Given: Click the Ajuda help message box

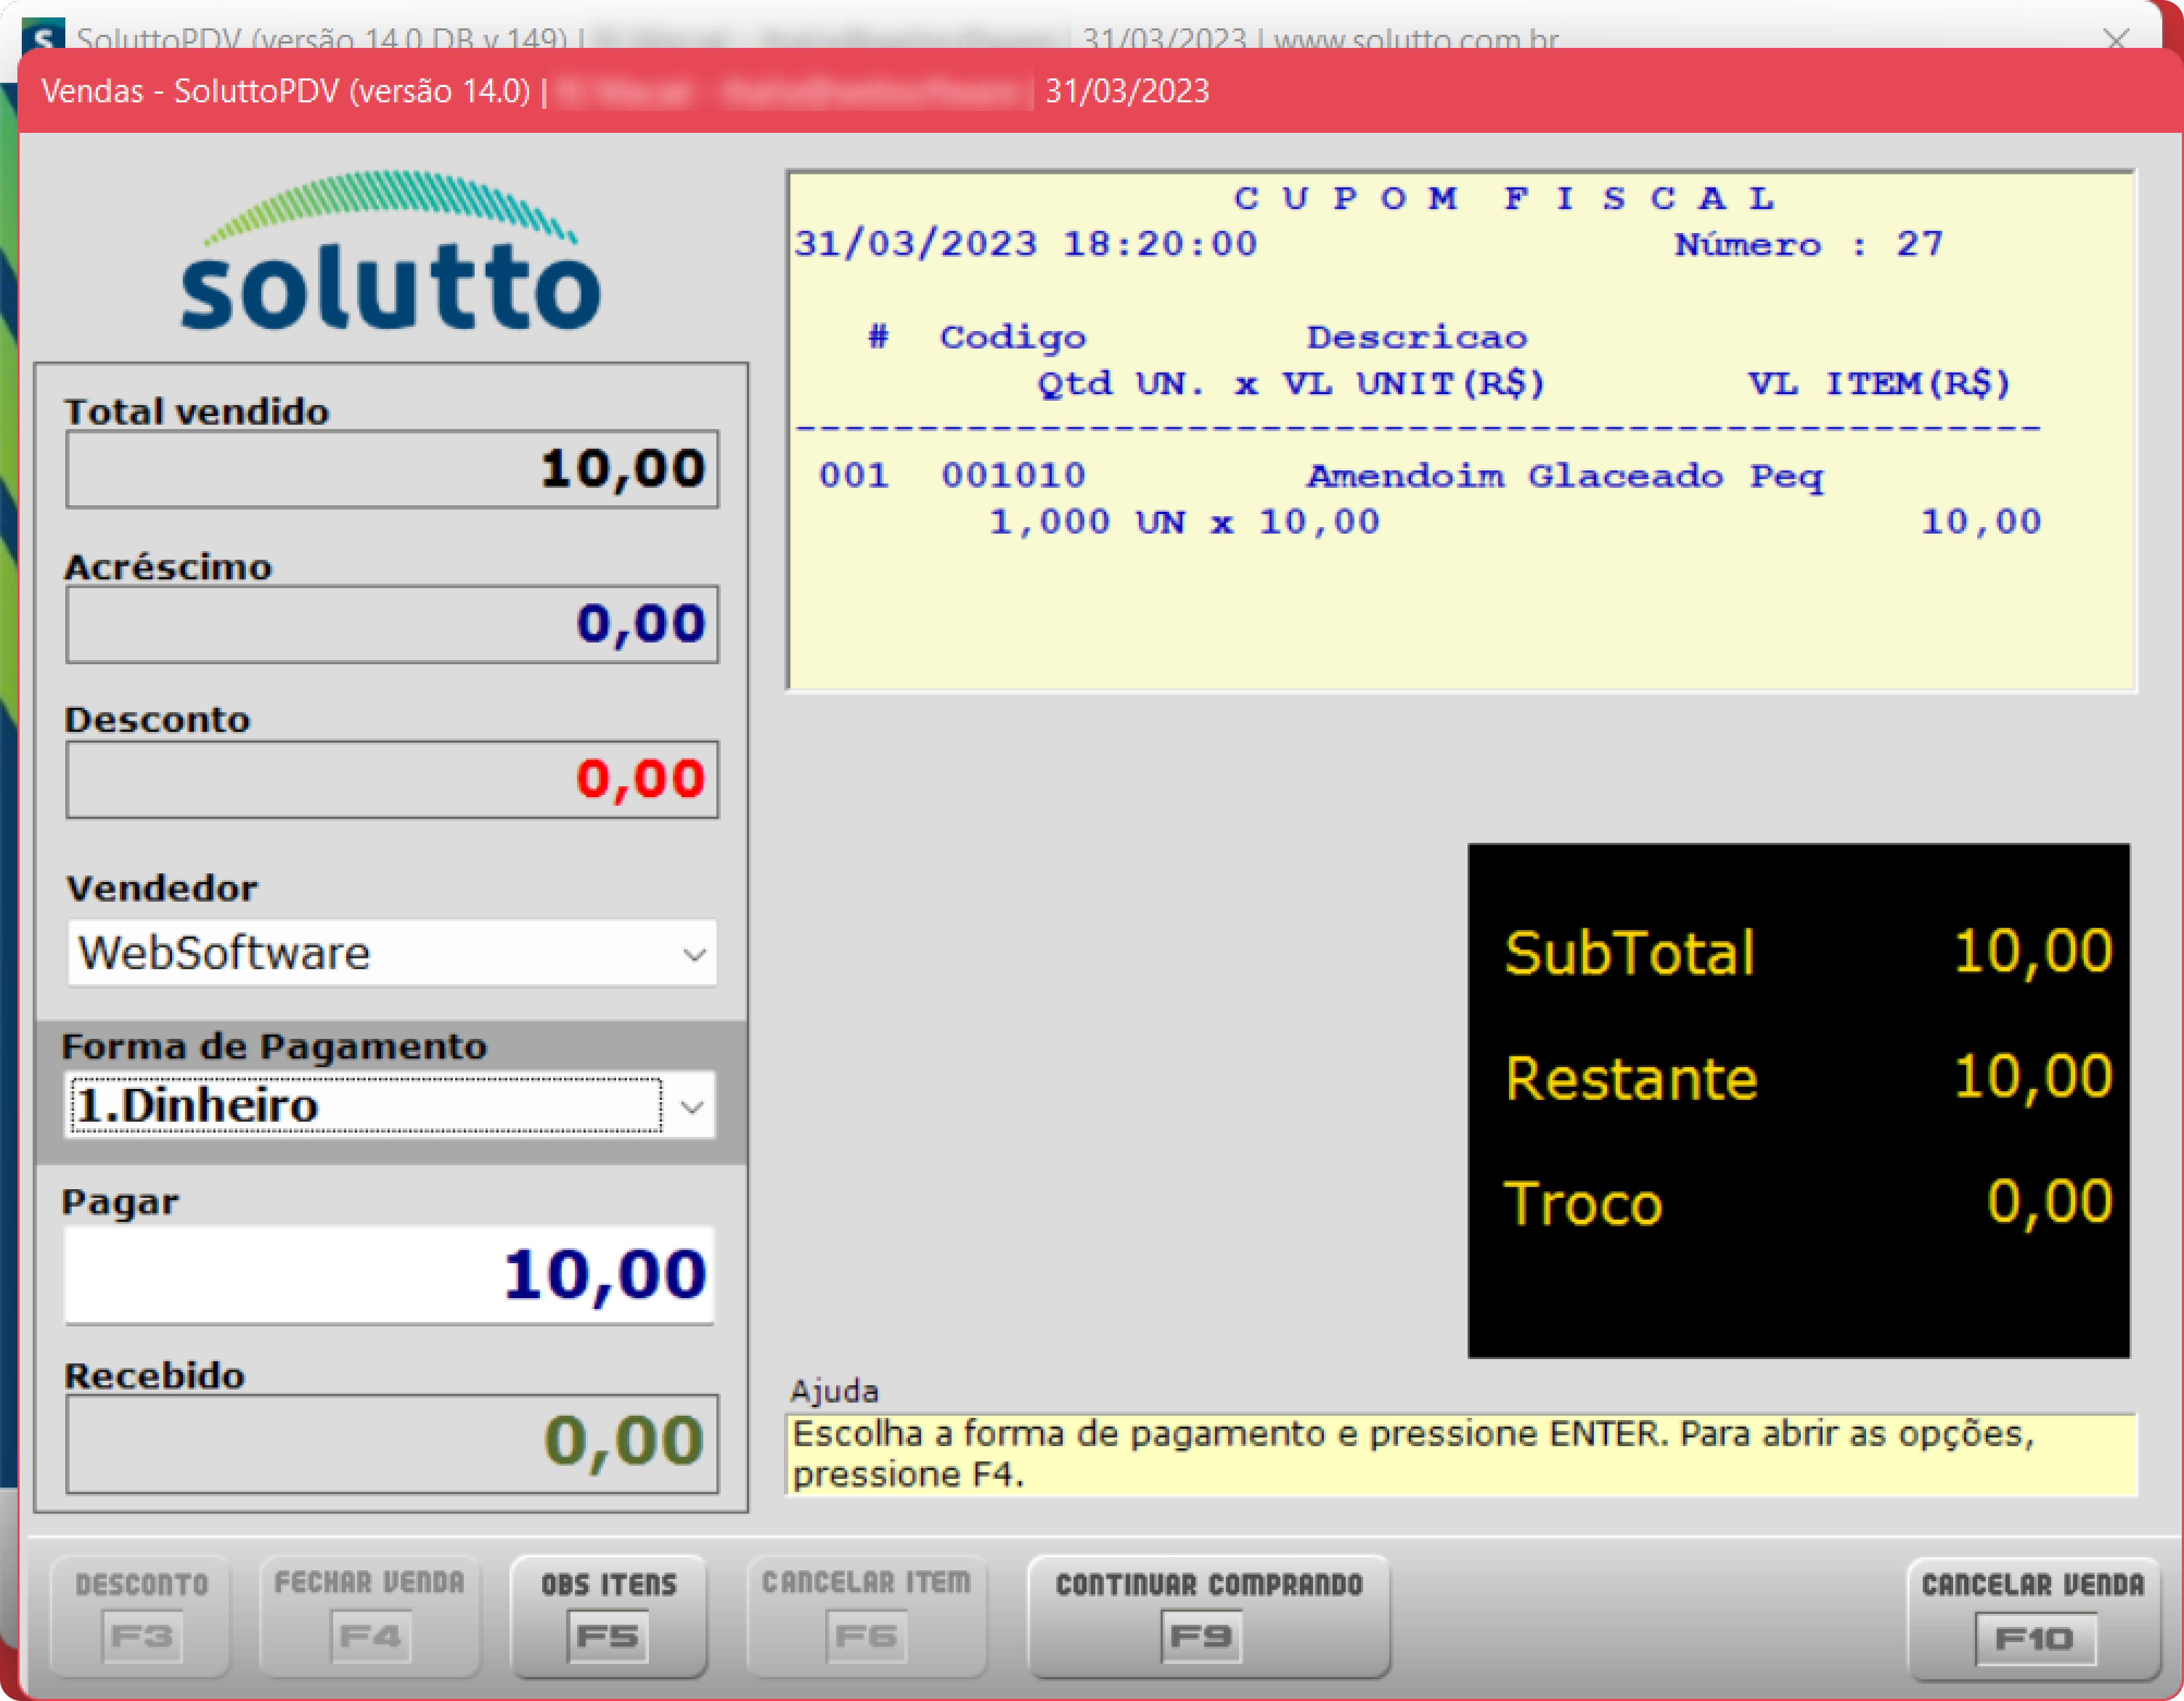Looking at the screenshot, I should coord(1461,1455).
